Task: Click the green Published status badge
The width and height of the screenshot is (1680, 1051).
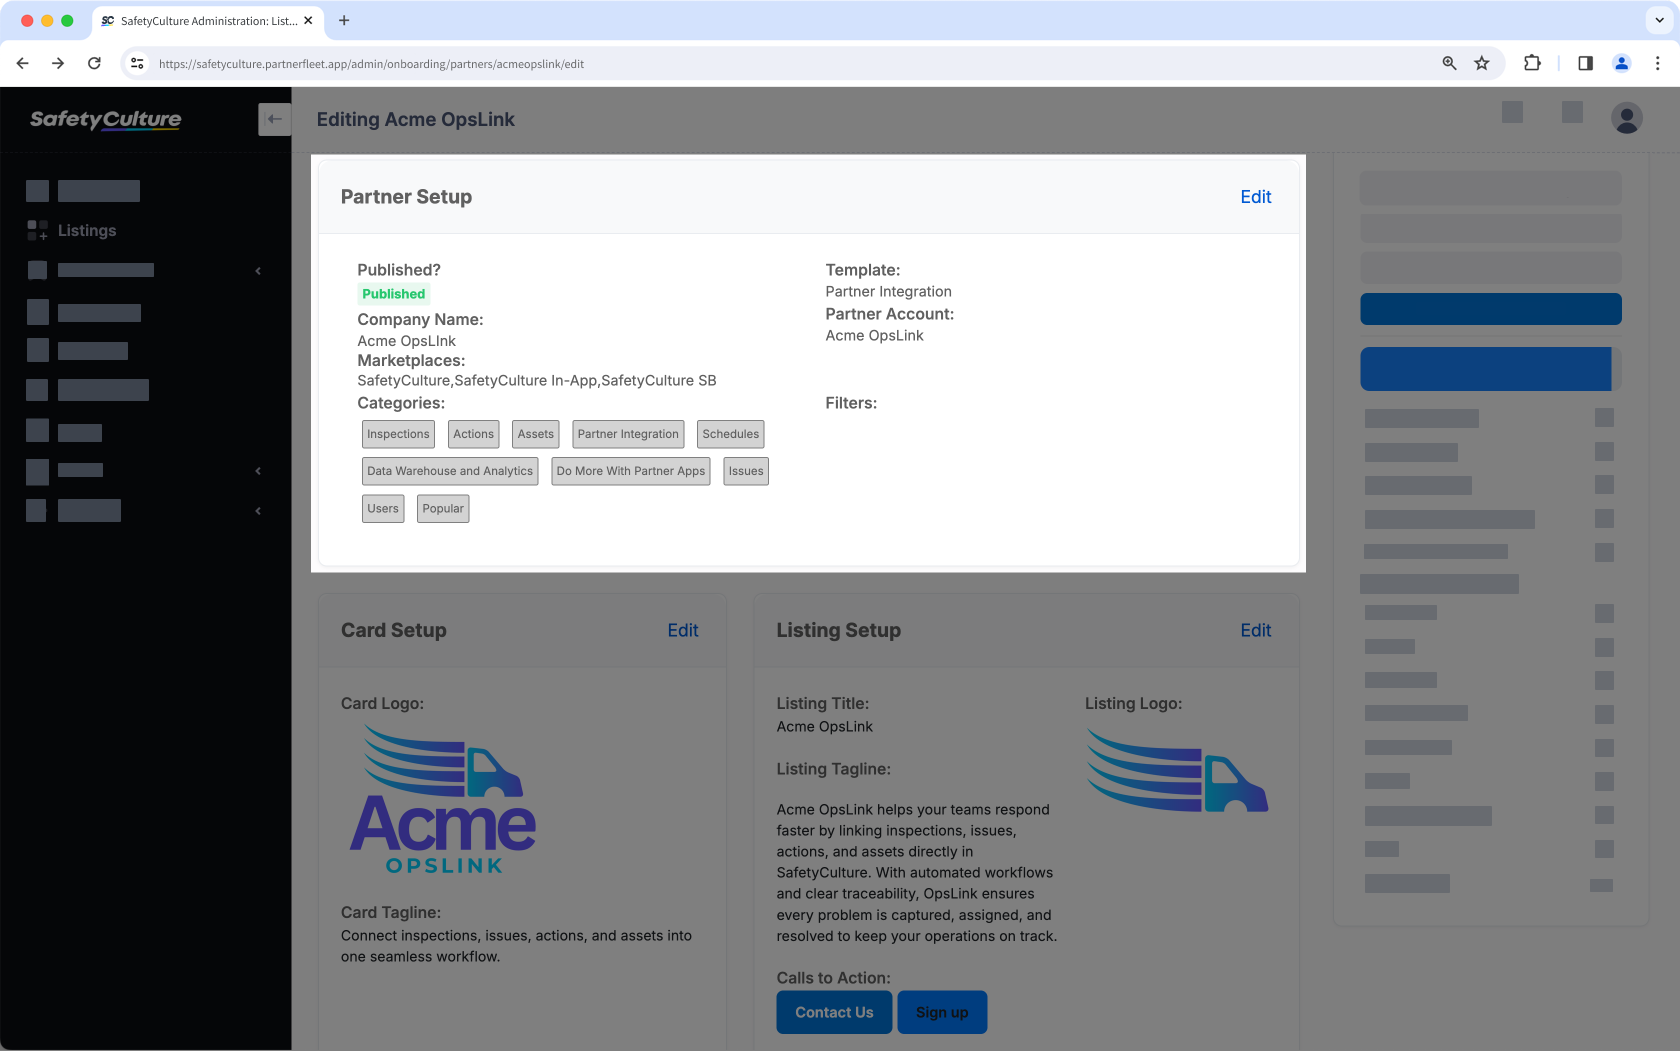Action: coord(394,294)
